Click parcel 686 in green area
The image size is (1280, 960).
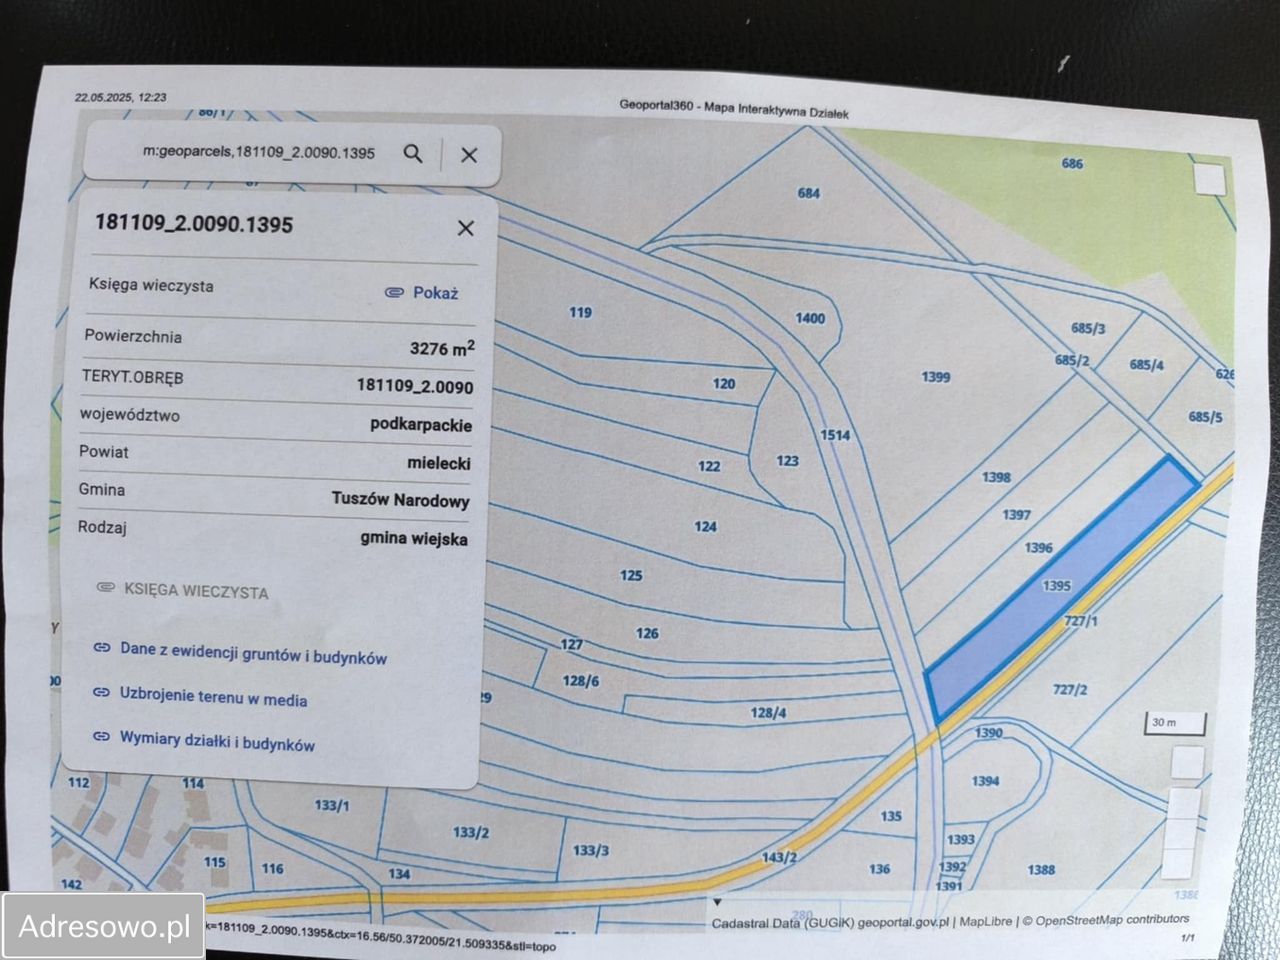tap(1072, 163)
